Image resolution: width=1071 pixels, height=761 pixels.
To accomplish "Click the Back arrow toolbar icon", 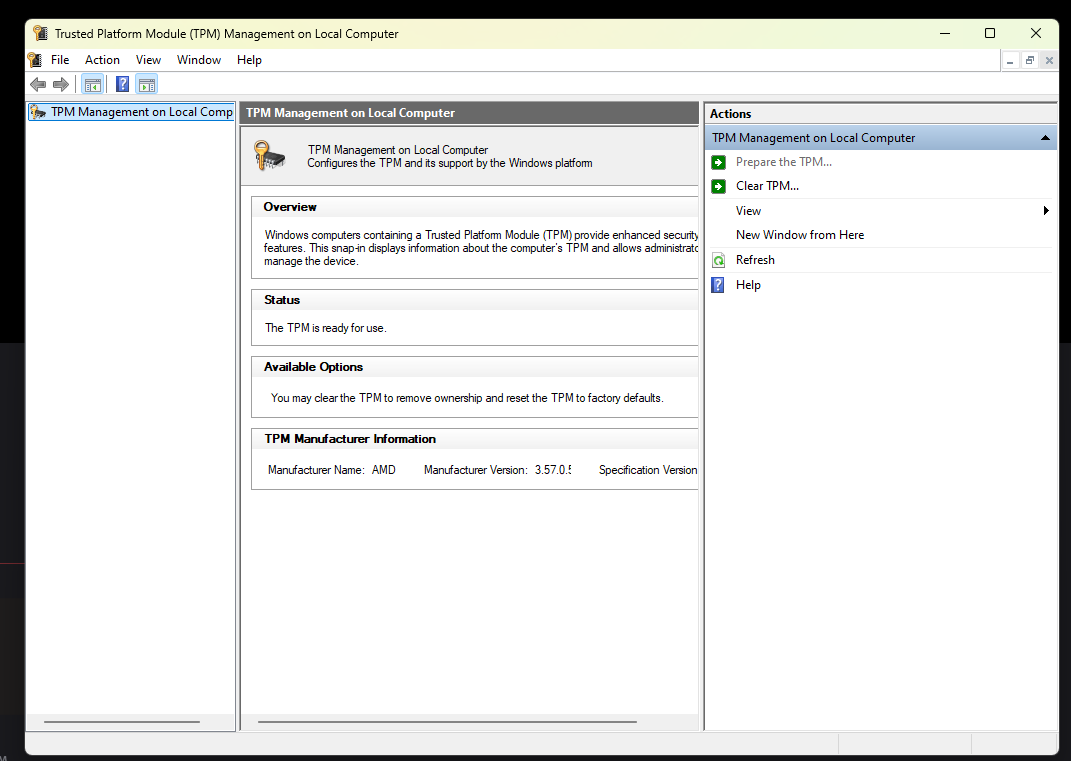I will 38,85.
